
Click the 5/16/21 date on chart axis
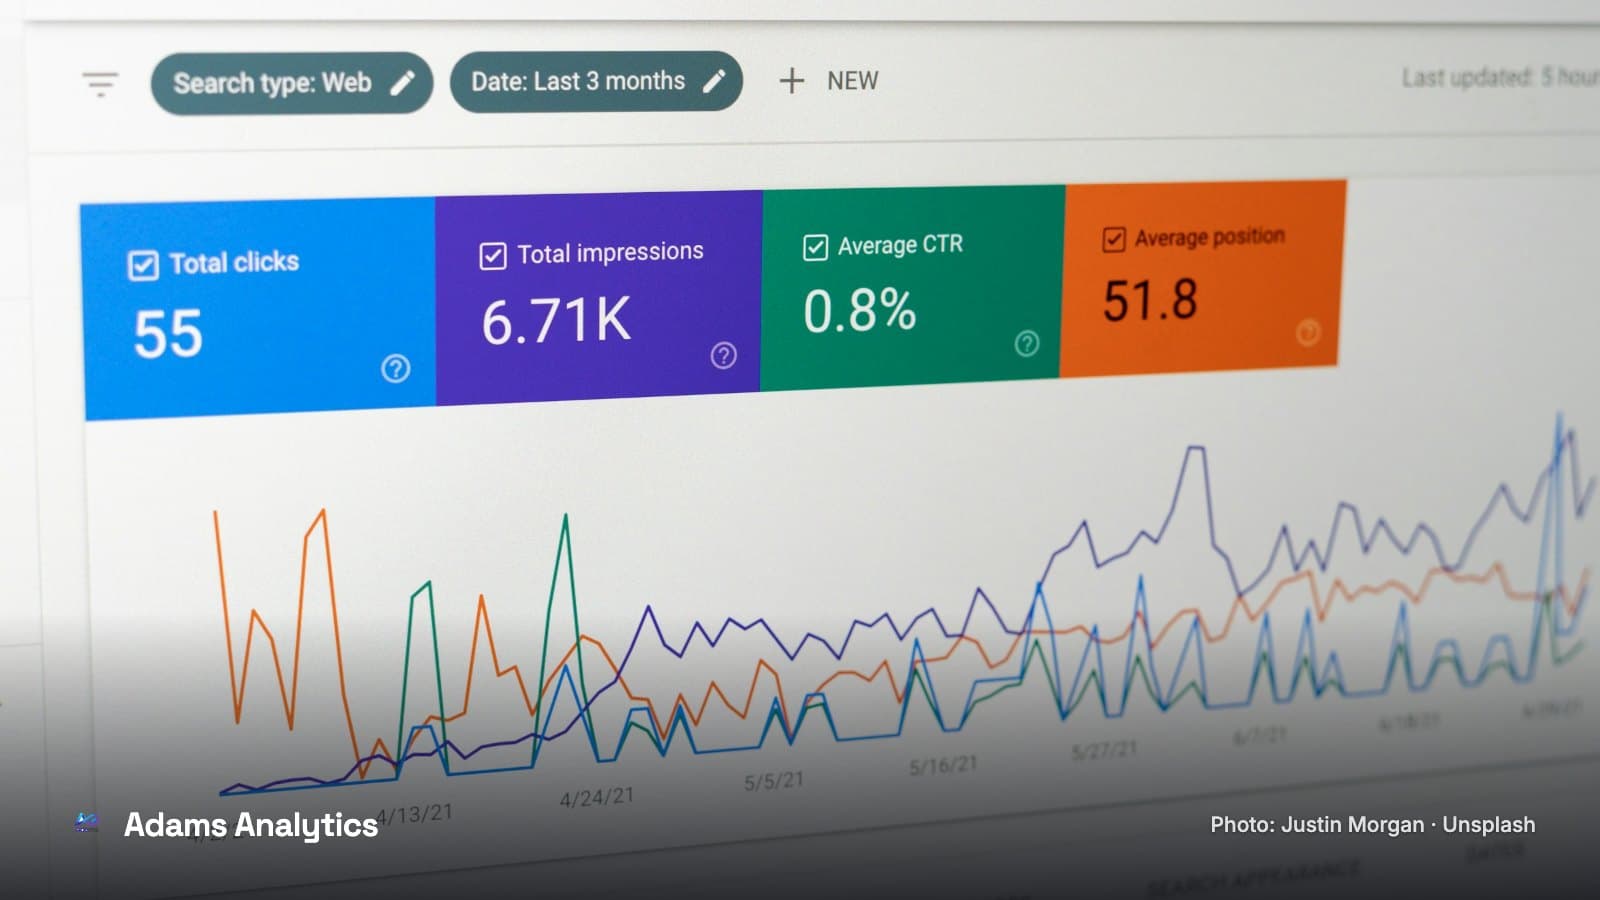943,766
